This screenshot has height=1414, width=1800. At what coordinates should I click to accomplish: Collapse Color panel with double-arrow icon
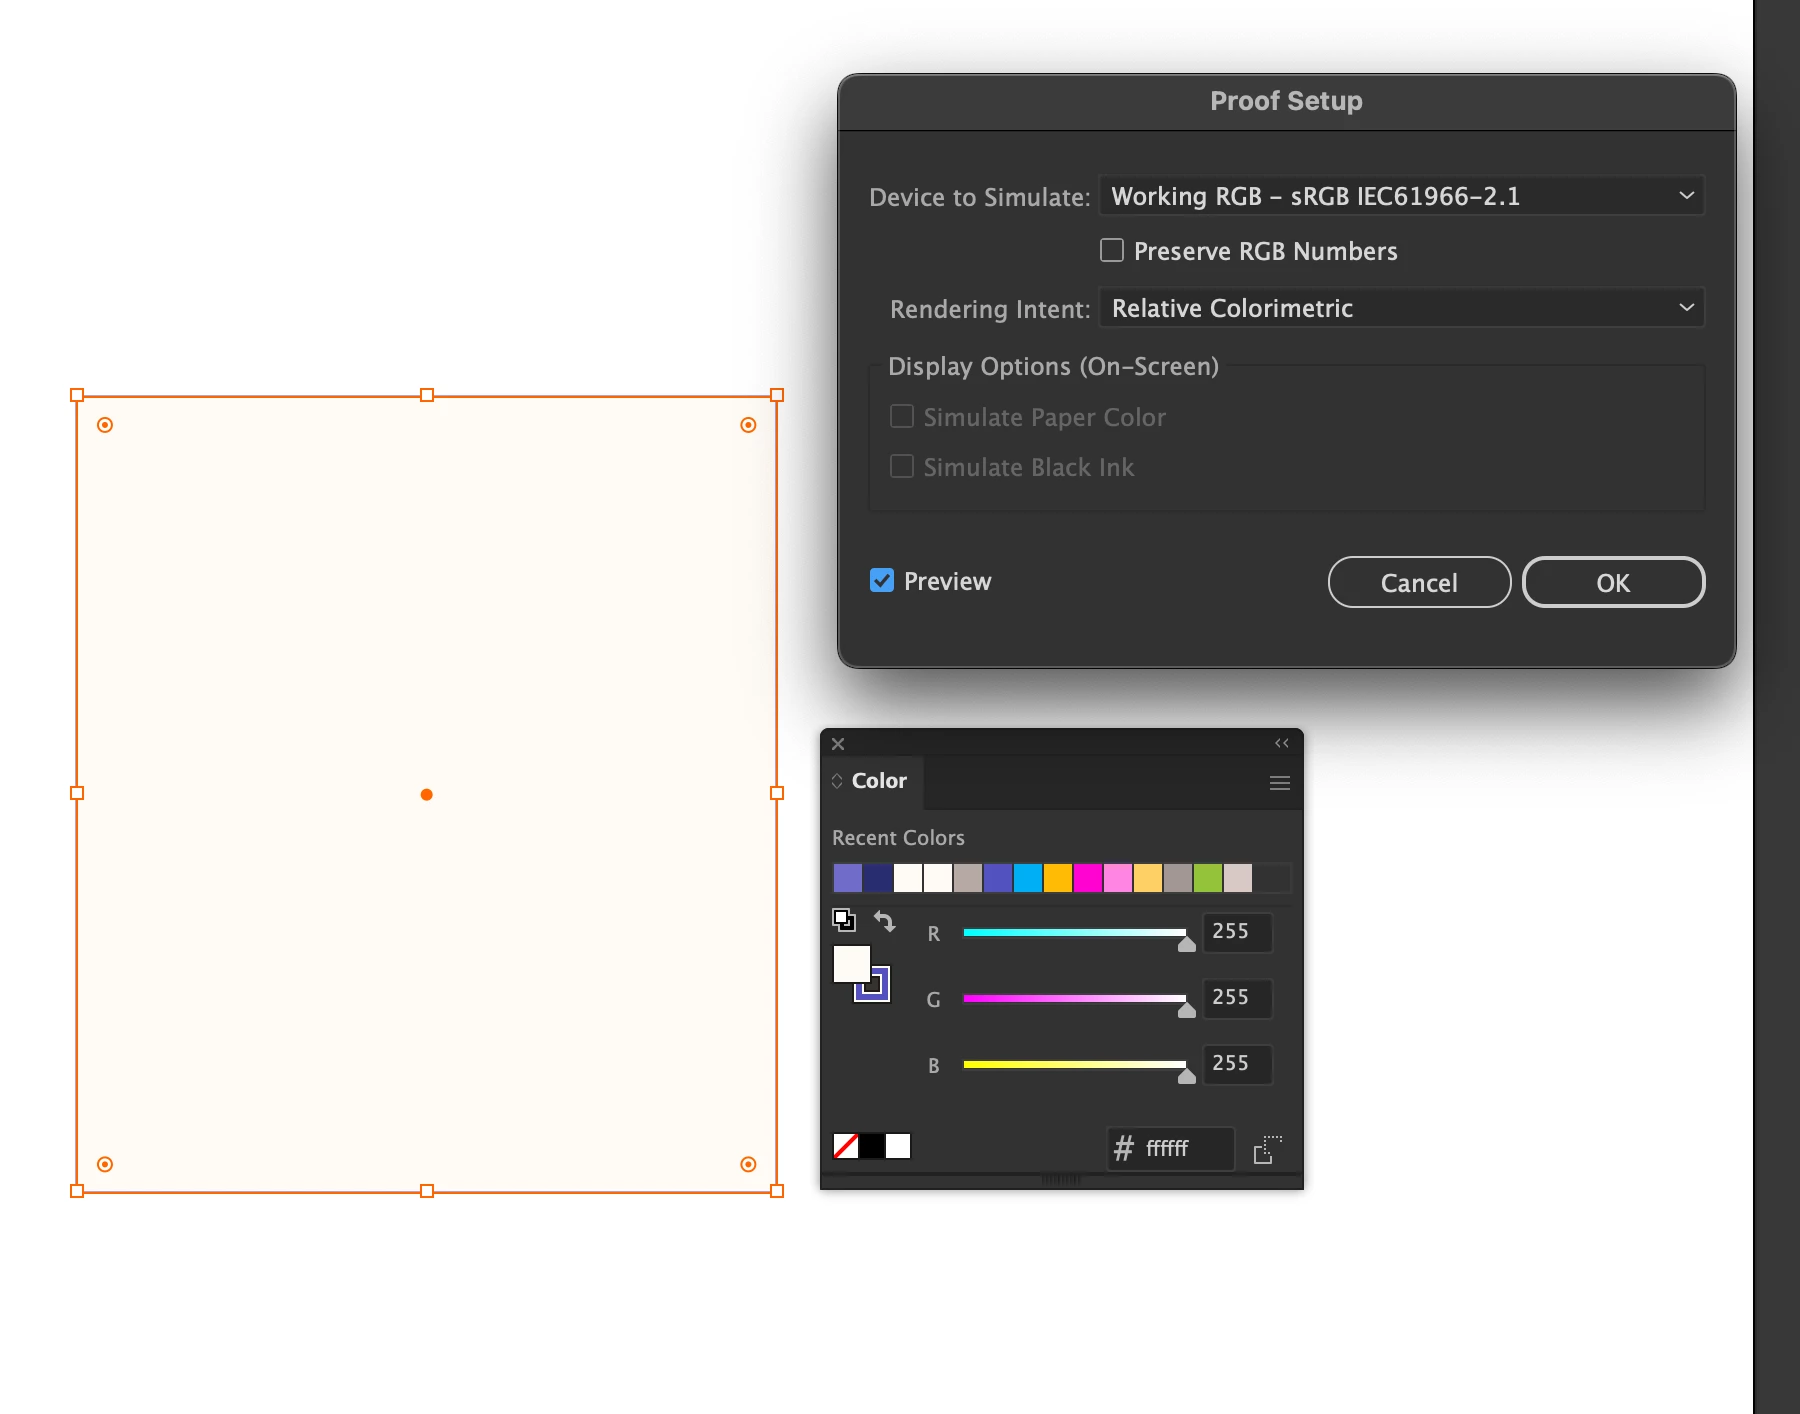click(x=1281, y=743)
